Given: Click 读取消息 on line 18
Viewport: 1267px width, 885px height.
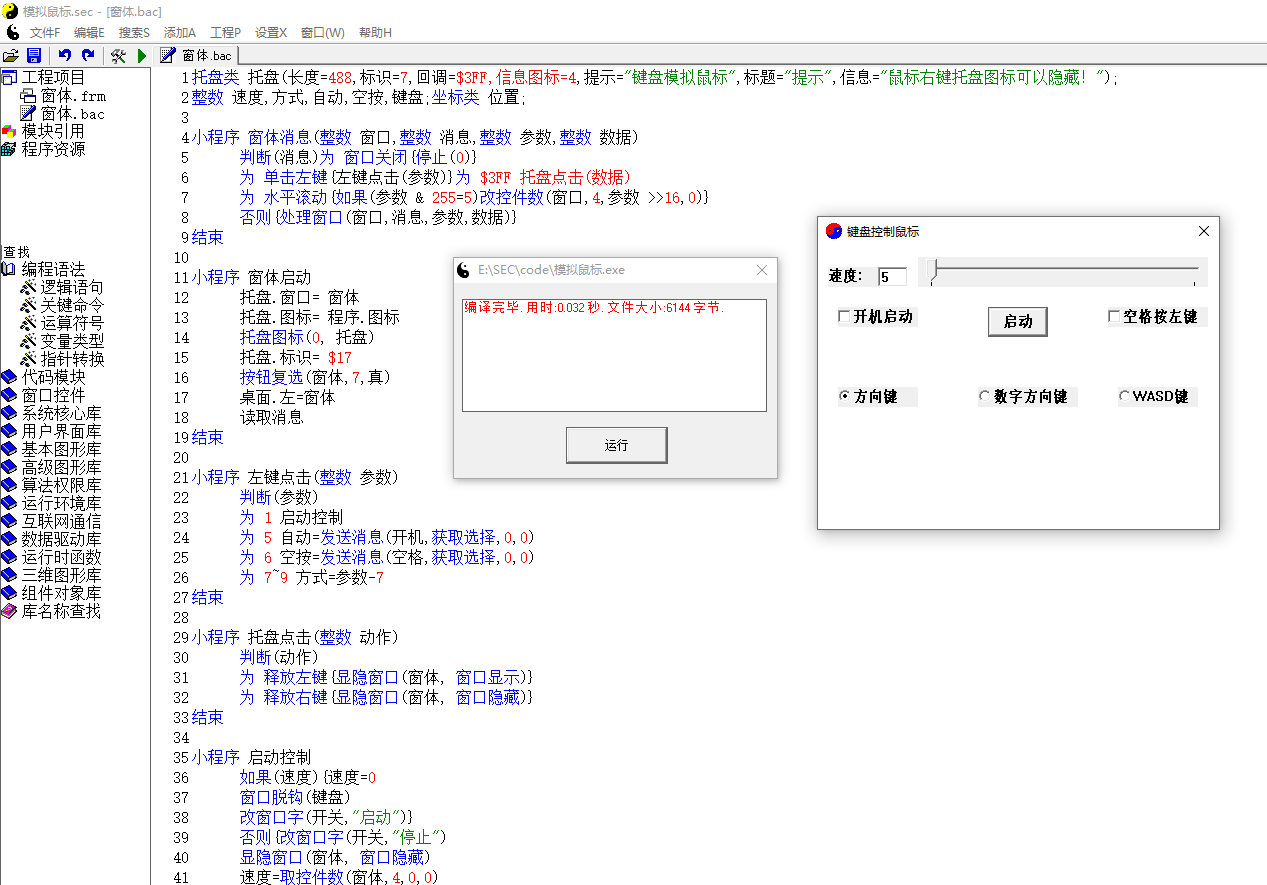Looking at the screenshot, I should click(x=271, y=417).
